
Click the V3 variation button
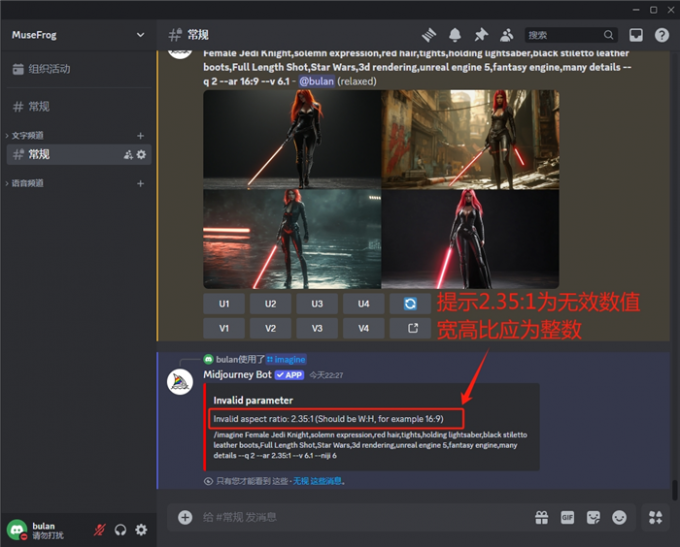[x=317, y=328]
